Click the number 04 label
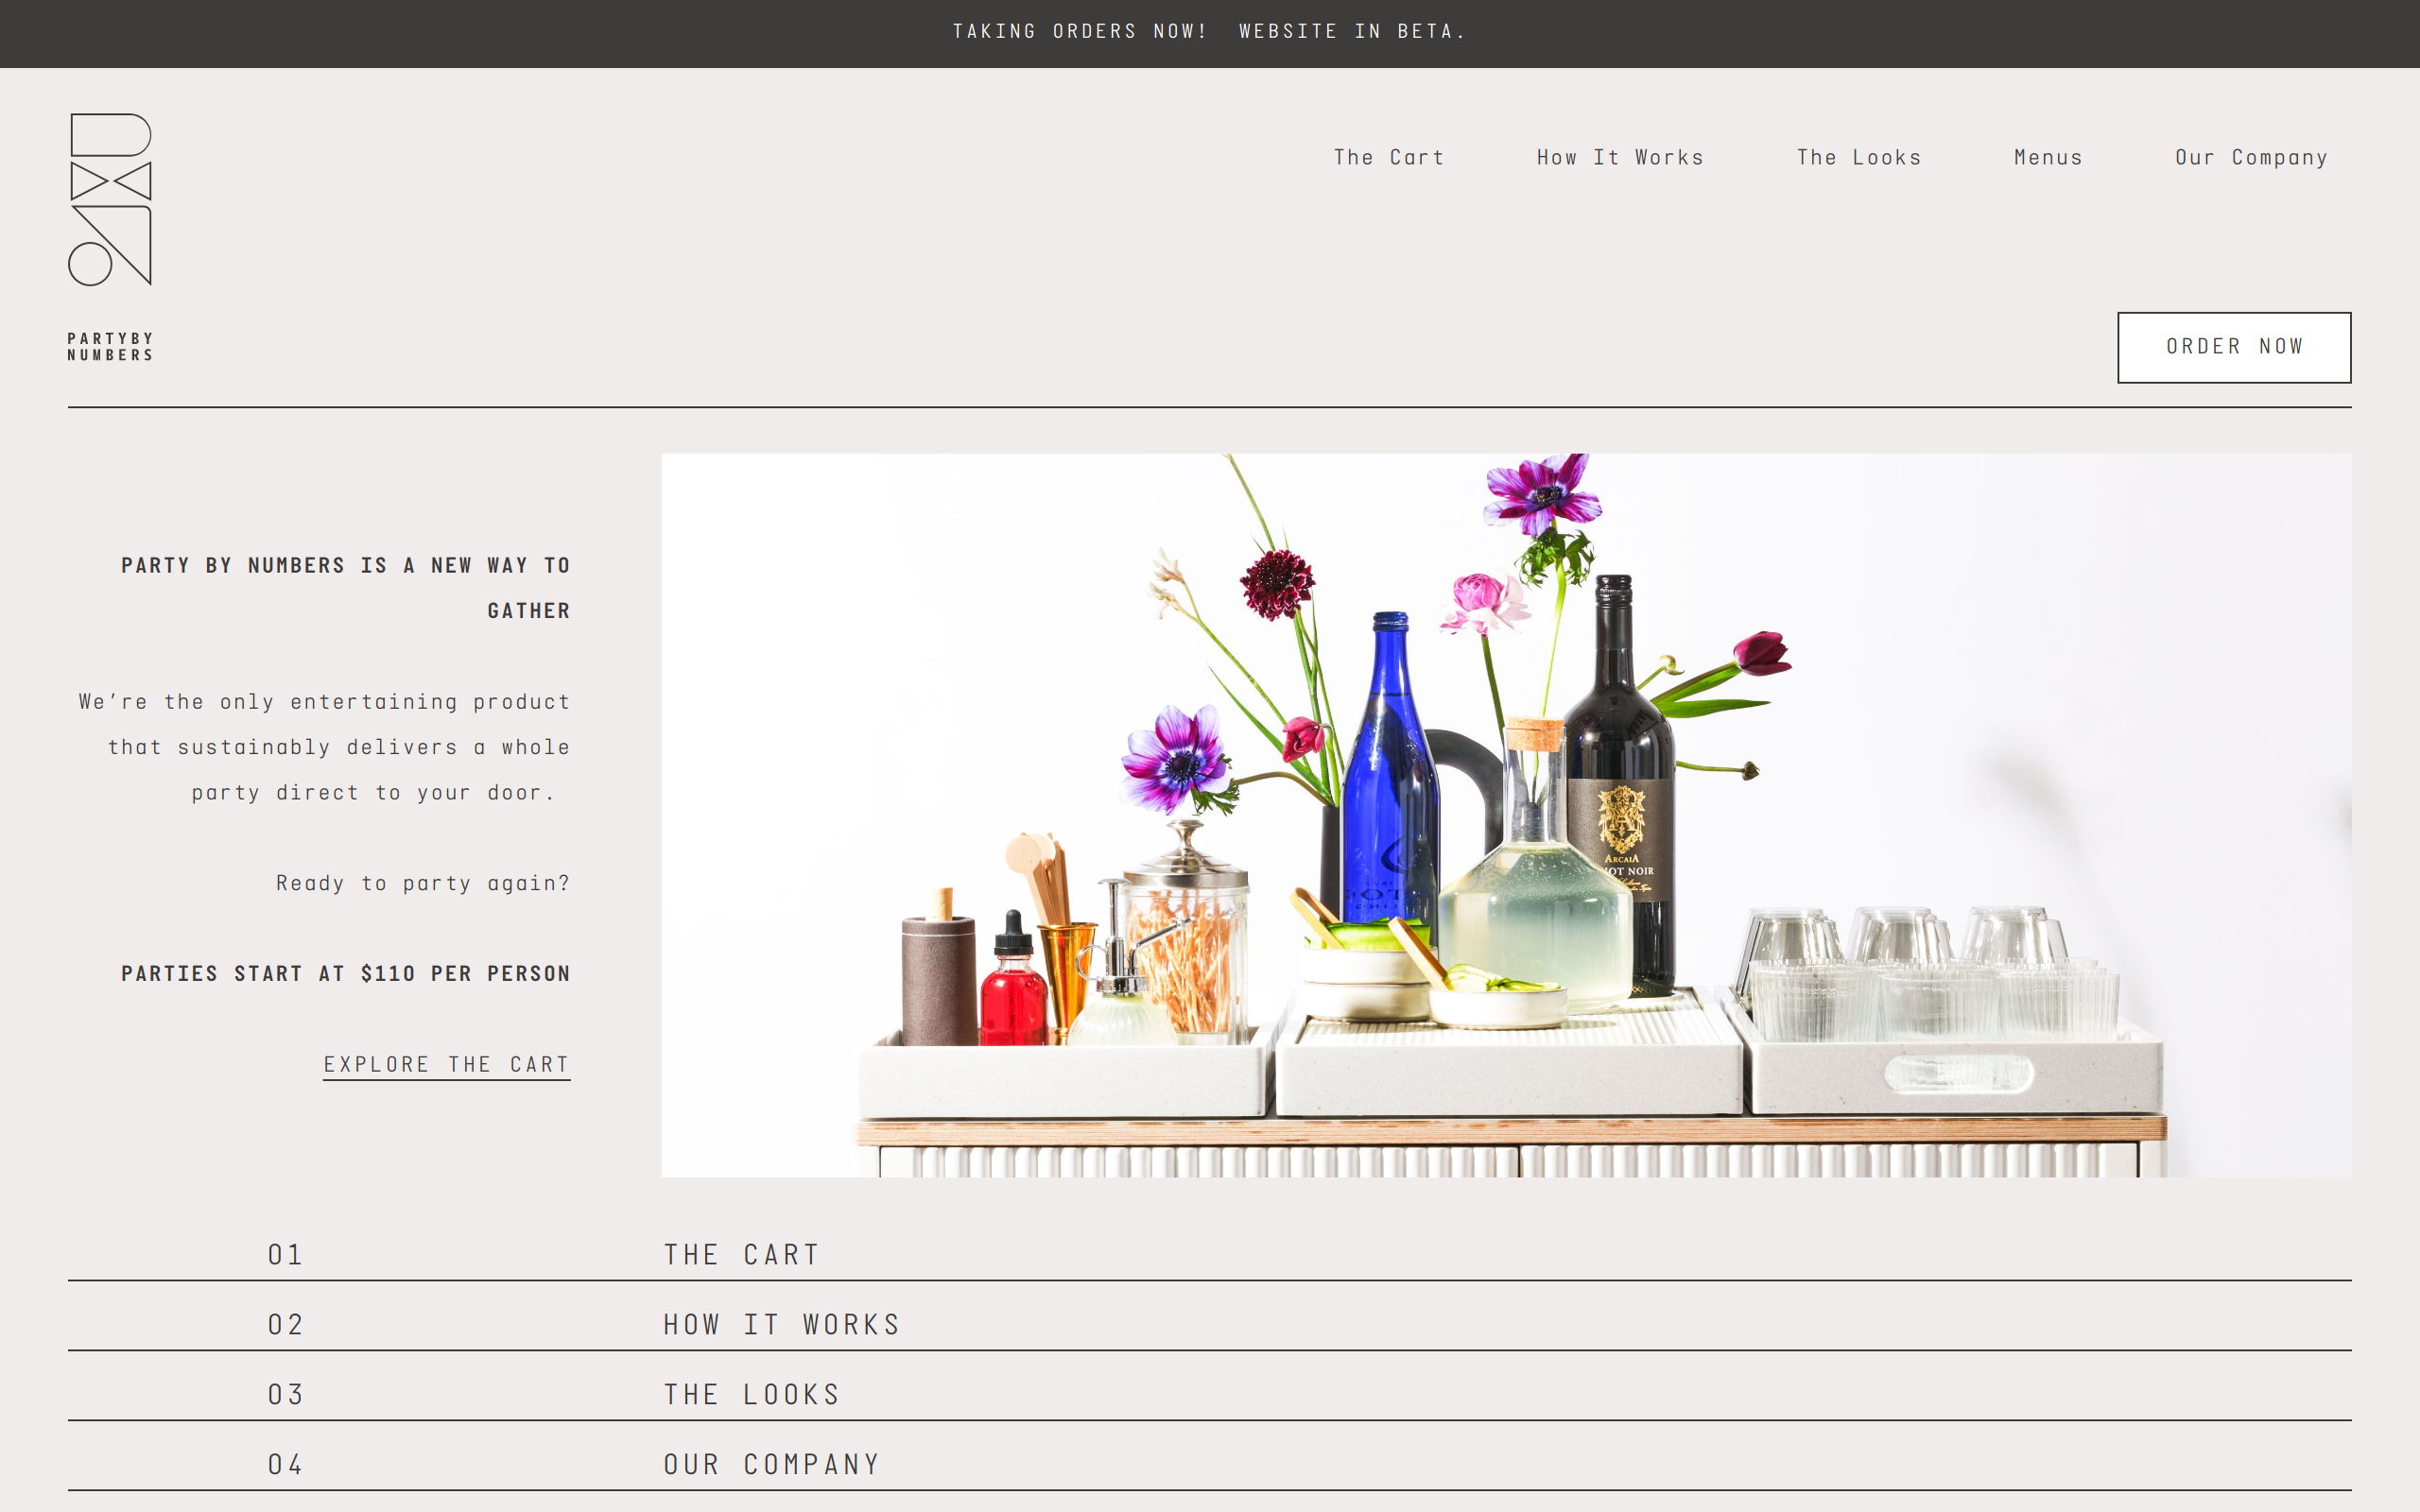 (285, 1464)
